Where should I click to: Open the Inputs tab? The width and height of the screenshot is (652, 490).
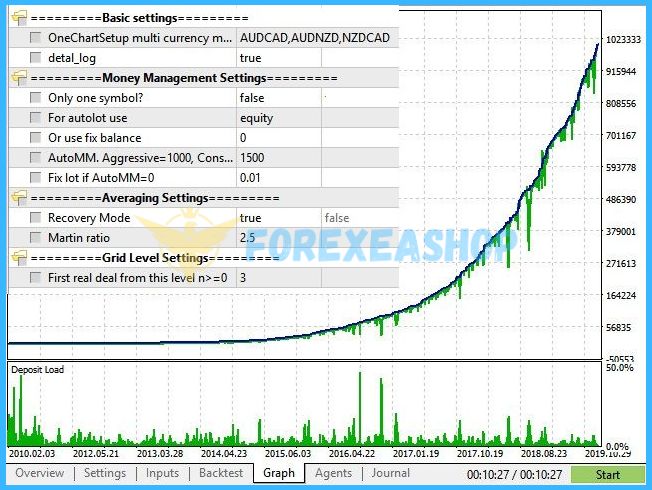pos(162,473)
